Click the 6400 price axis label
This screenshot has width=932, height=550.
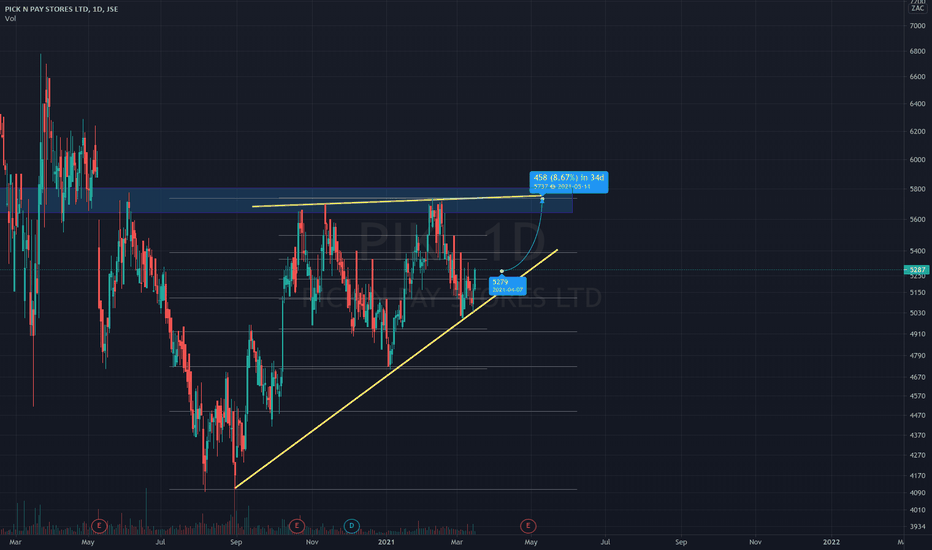tap(917, 103)
